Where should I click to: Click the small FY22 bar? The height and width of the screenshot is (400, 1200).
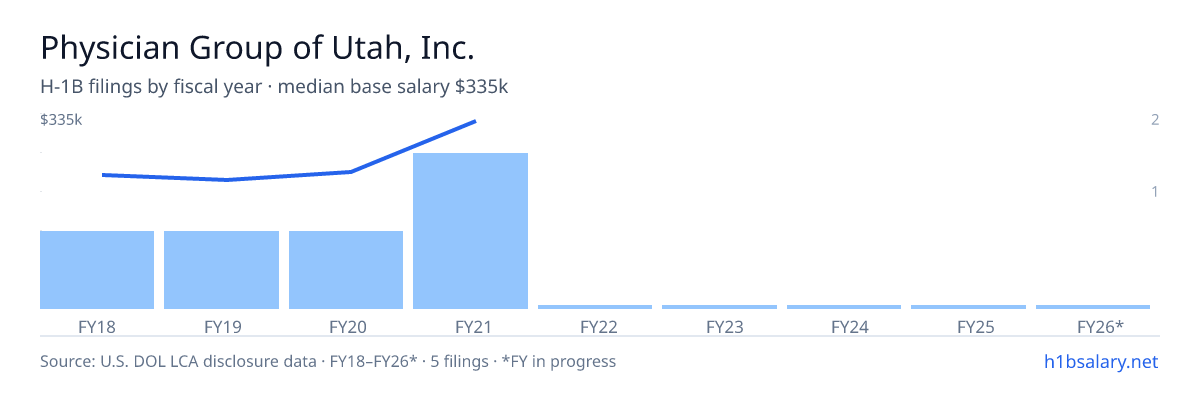point(595,307)
